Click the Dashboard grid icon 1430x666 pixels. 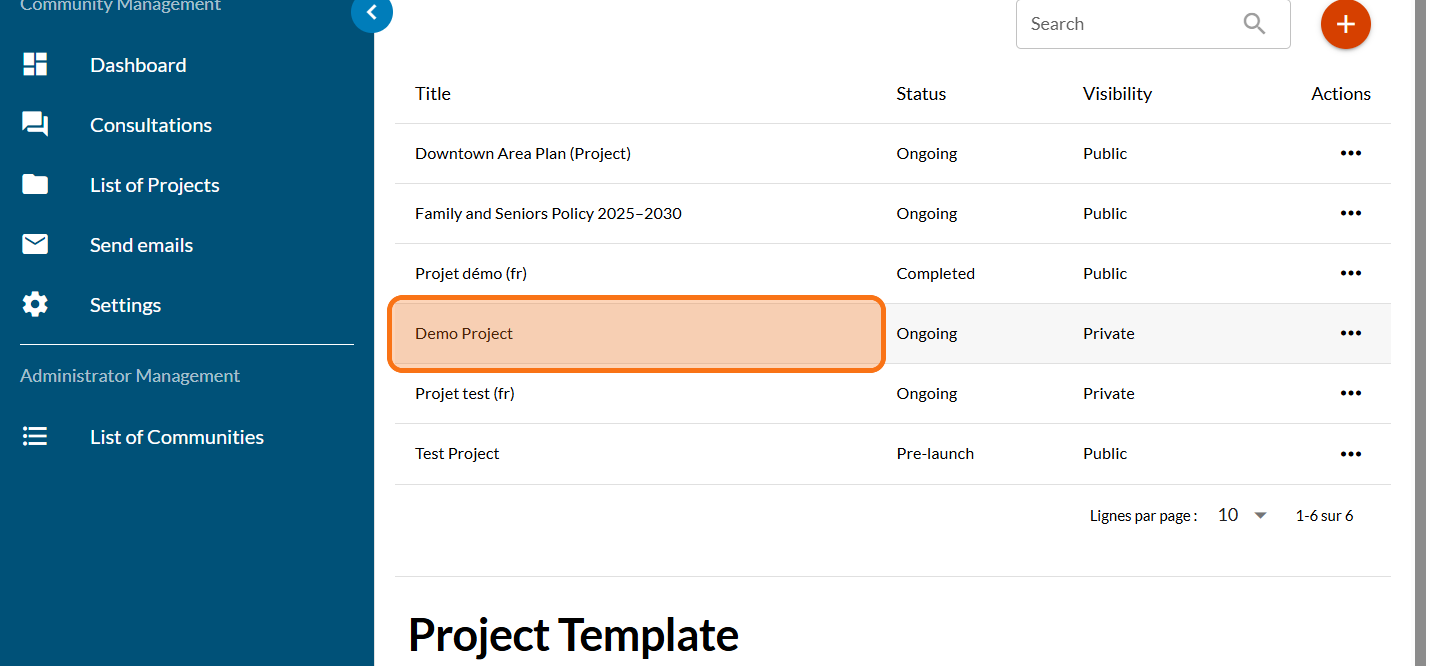click(35, 65)
